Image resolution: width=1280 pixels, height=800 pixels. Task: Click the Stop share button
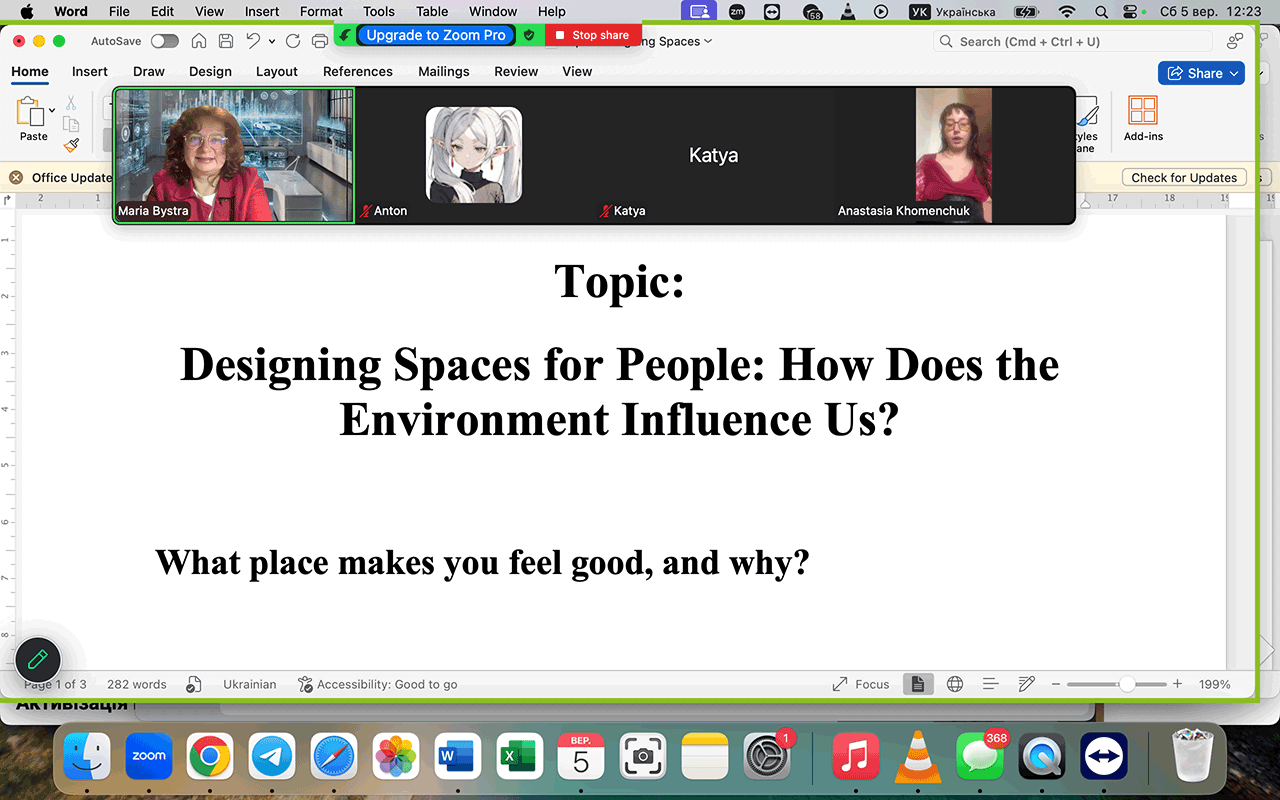point(593,35)
